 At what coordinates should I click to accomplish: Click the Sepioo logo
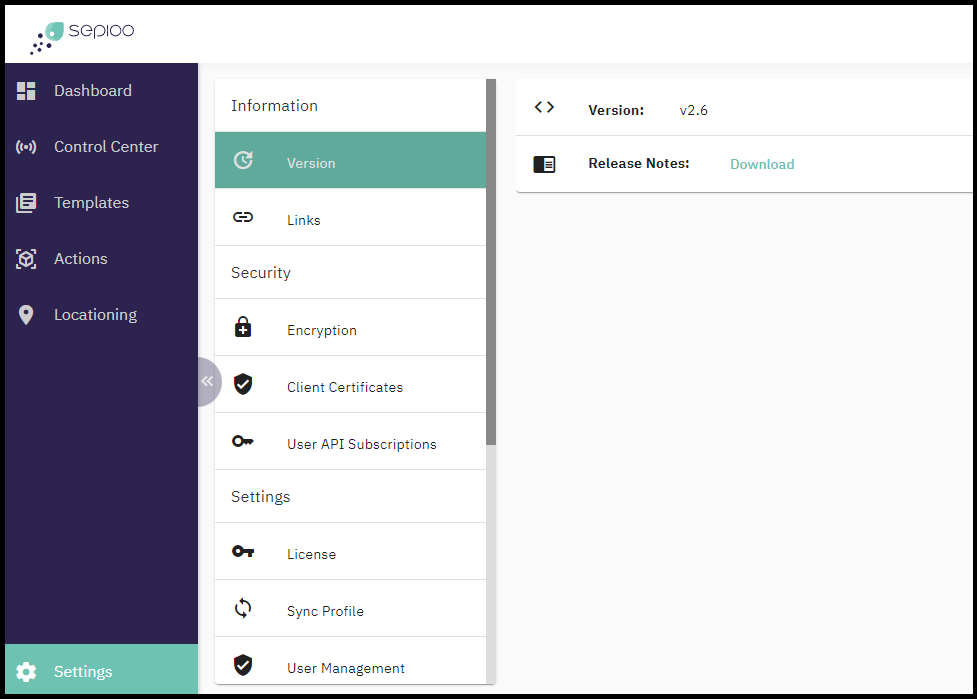[82, 34]
